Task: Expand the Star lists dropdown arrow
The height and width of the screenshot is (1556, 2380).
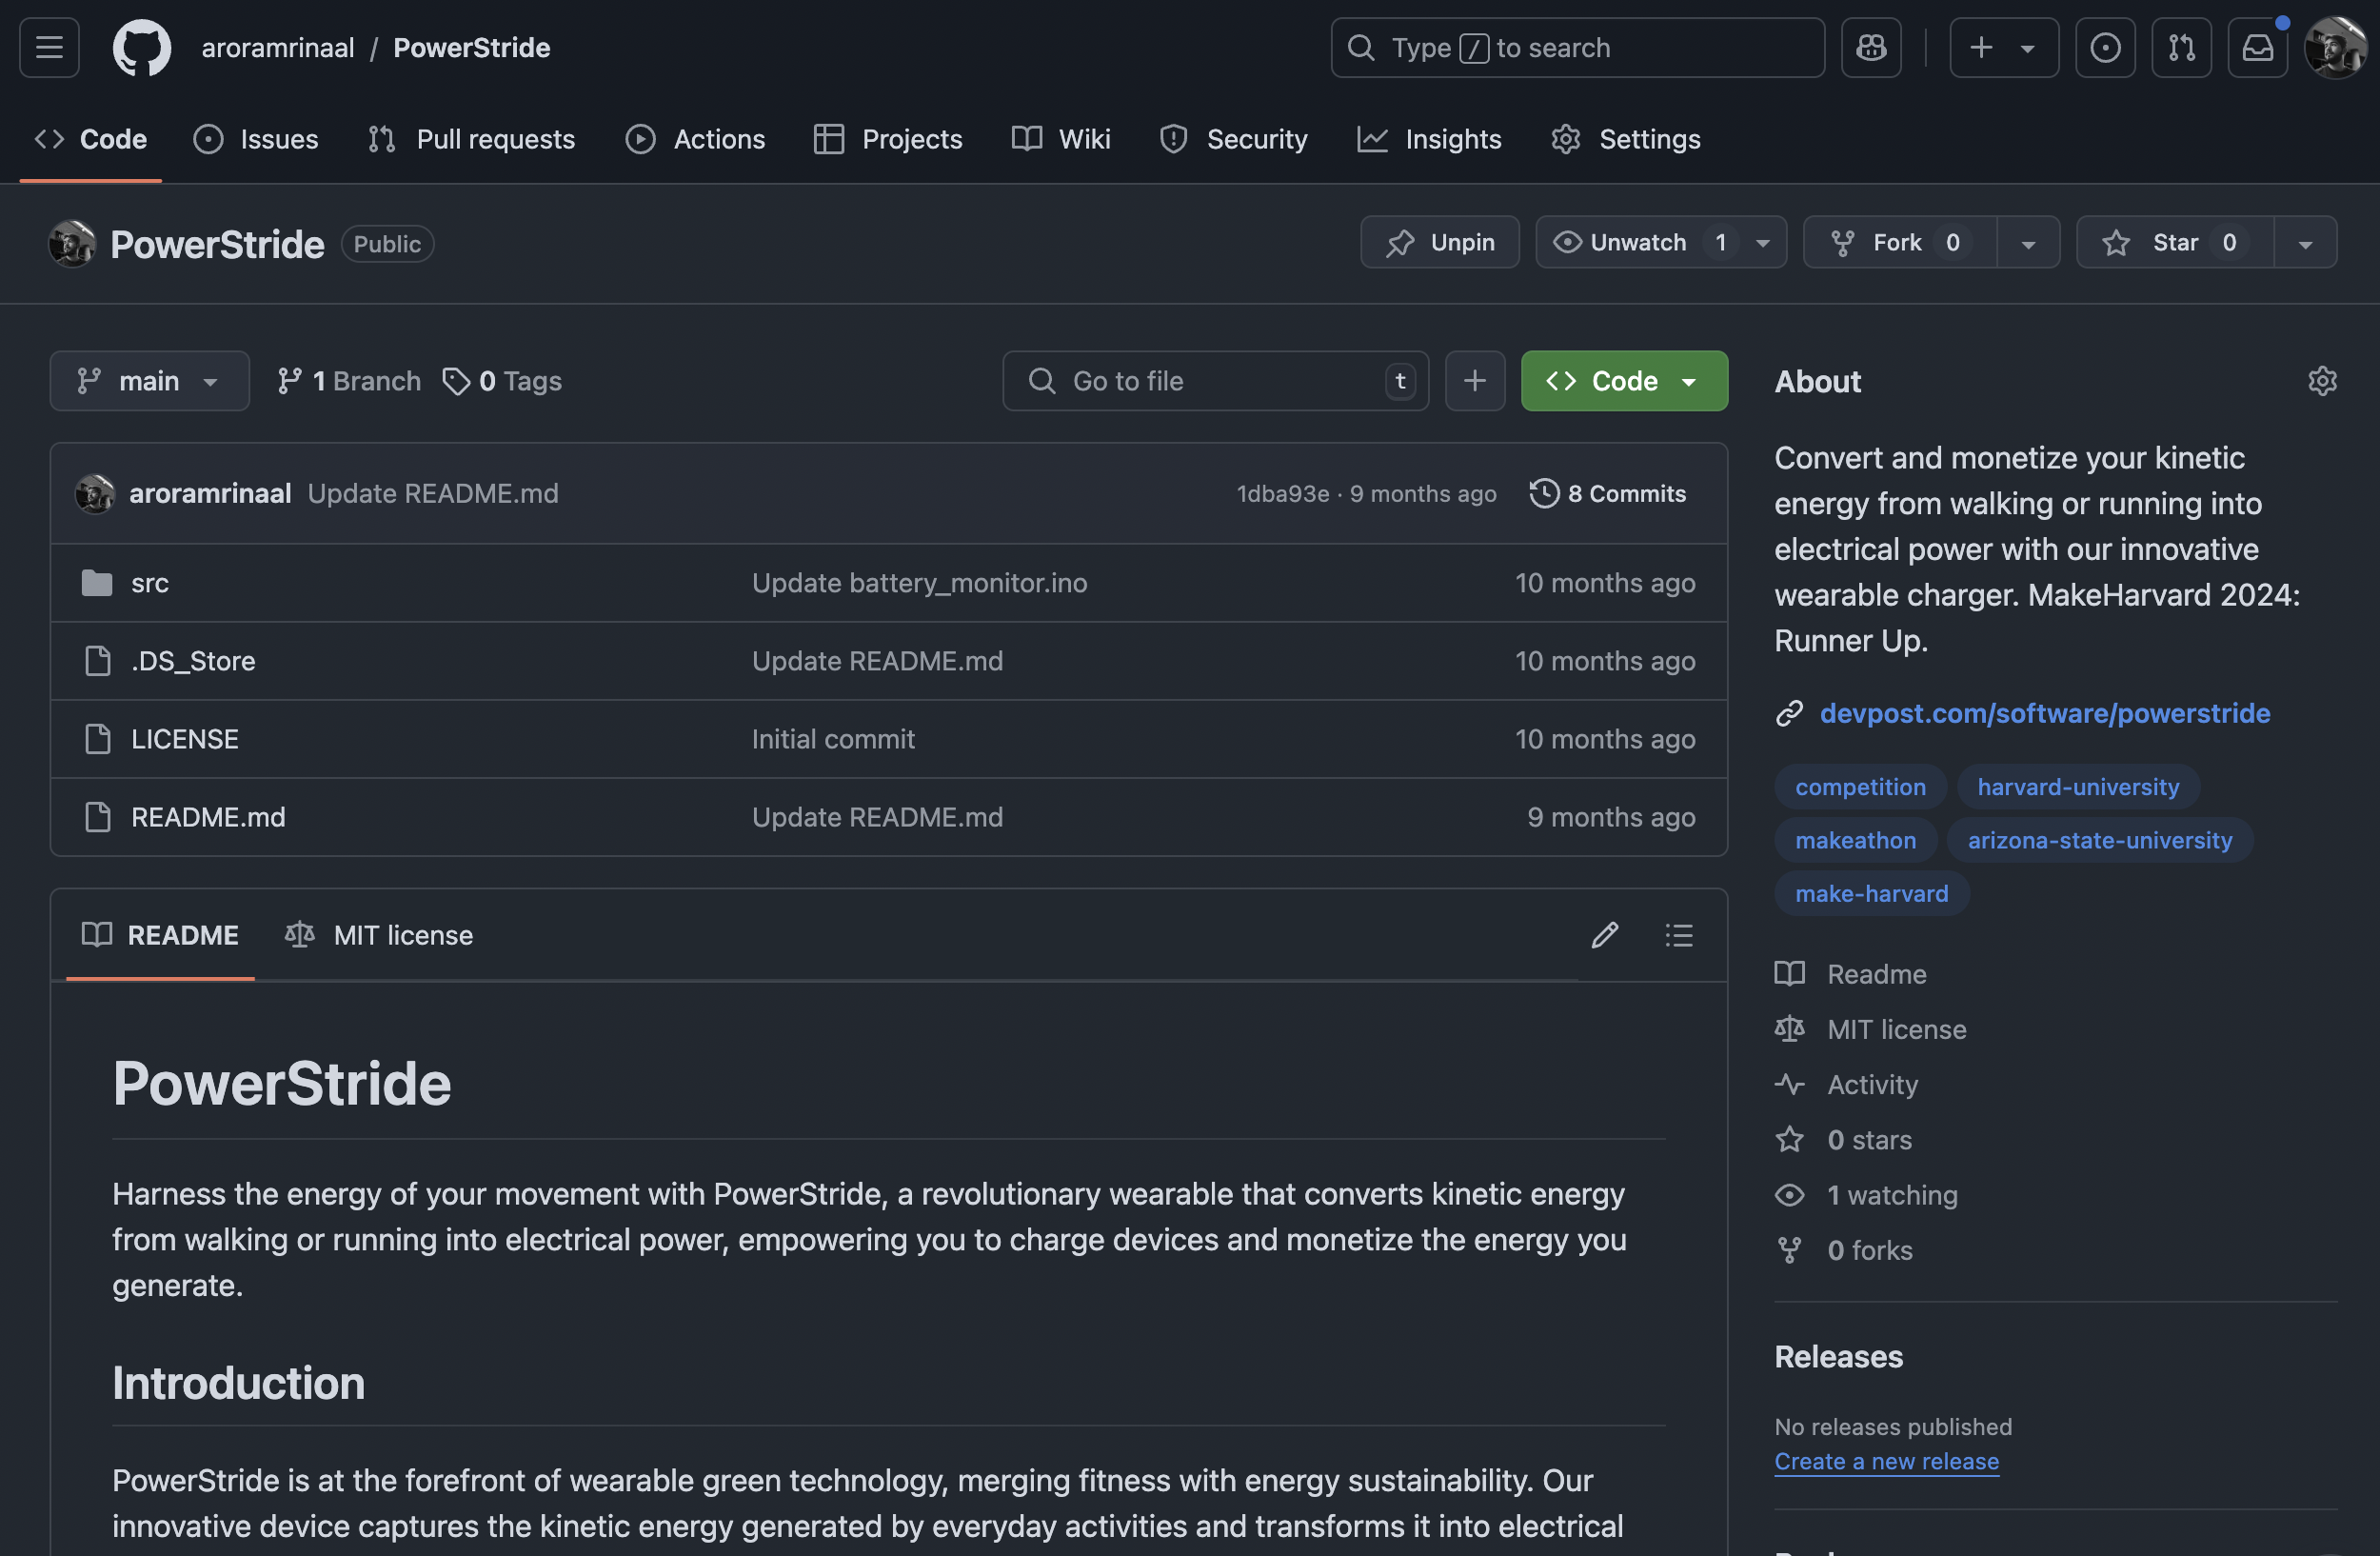Action: (2305, 242)
